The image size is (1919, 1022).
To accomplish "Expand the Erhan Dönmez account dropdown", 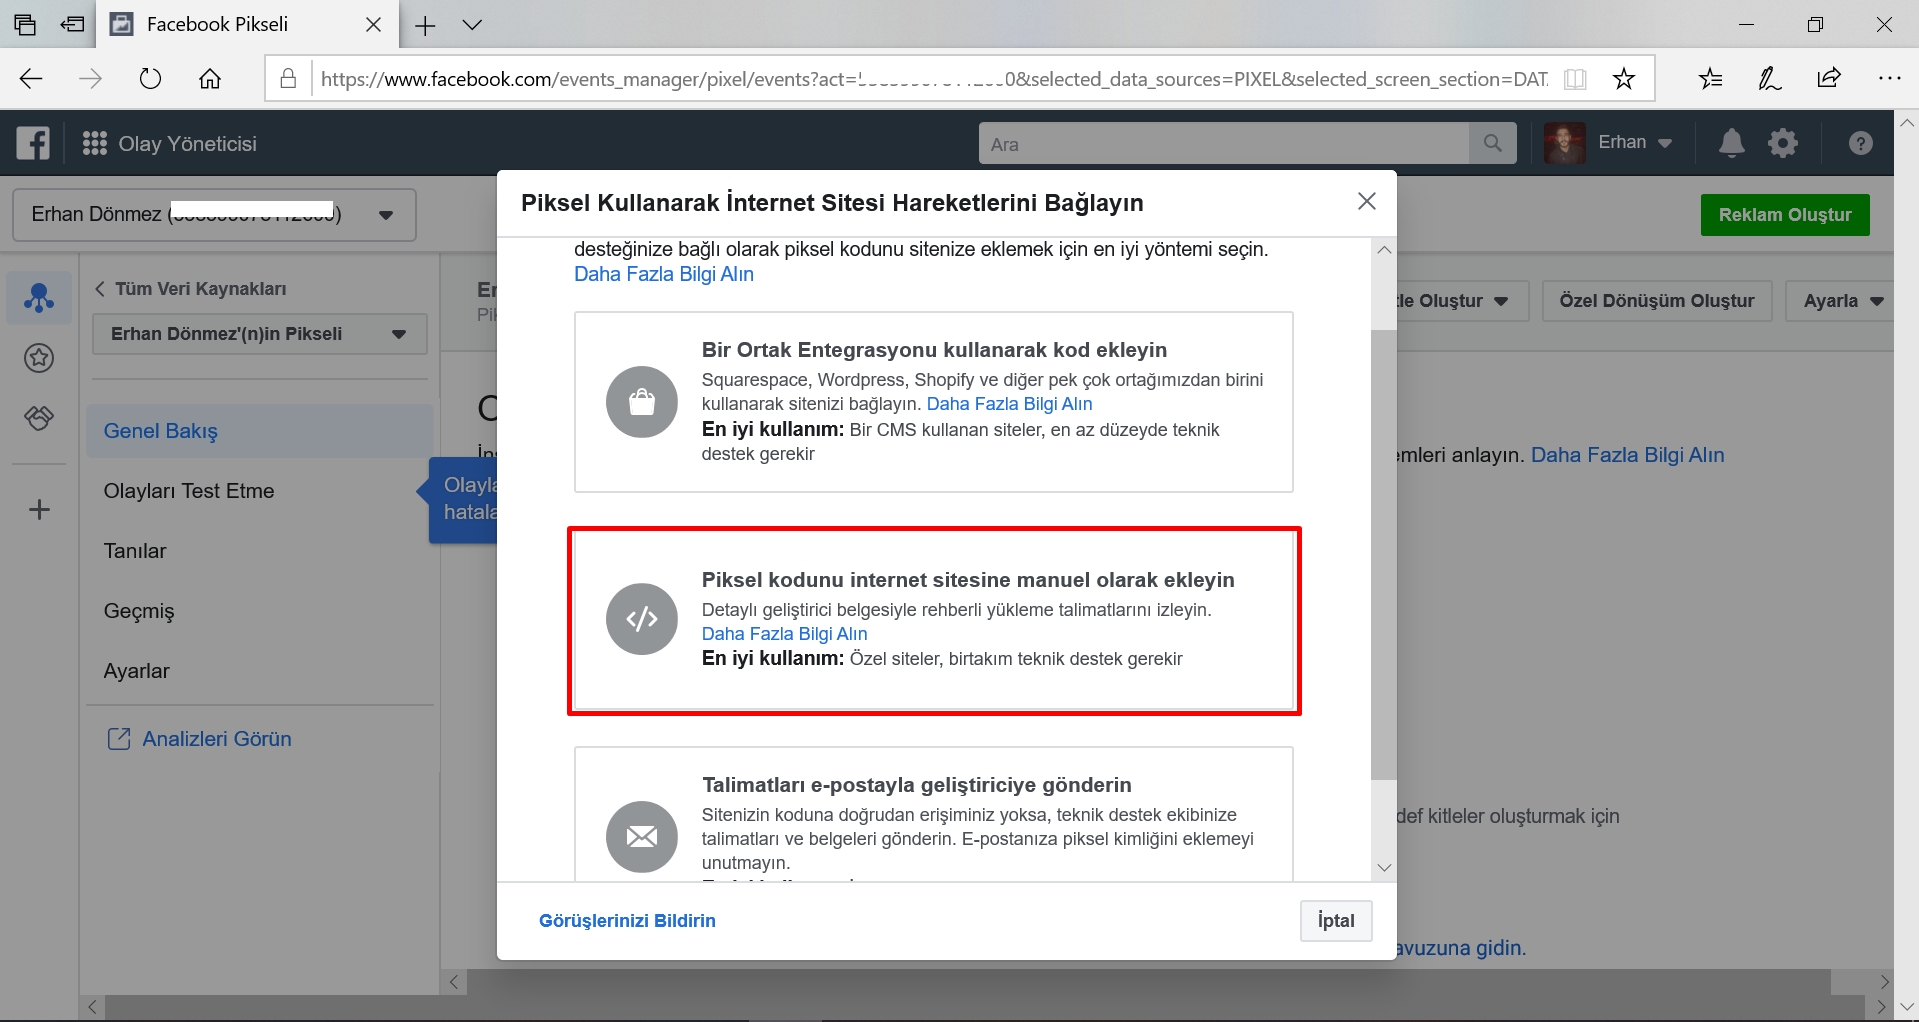I will click(214, 214).
